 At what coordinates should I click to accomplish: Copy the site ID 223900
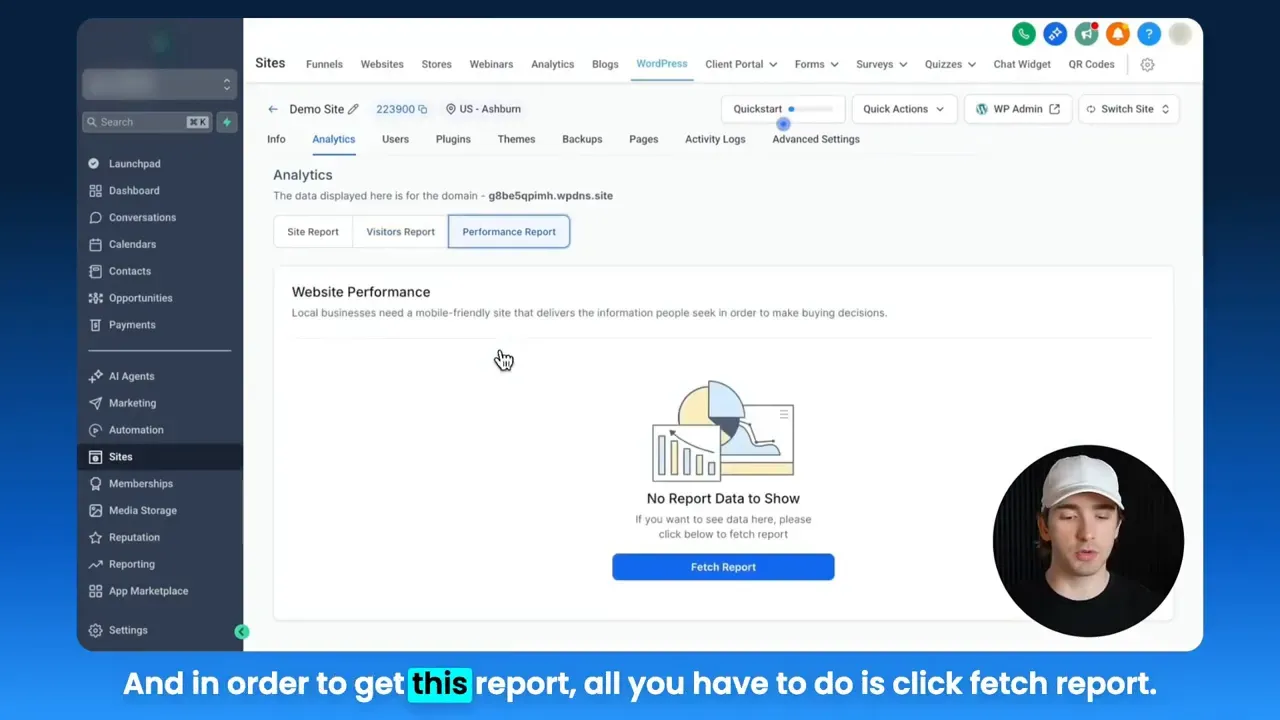tap(424, 108)
